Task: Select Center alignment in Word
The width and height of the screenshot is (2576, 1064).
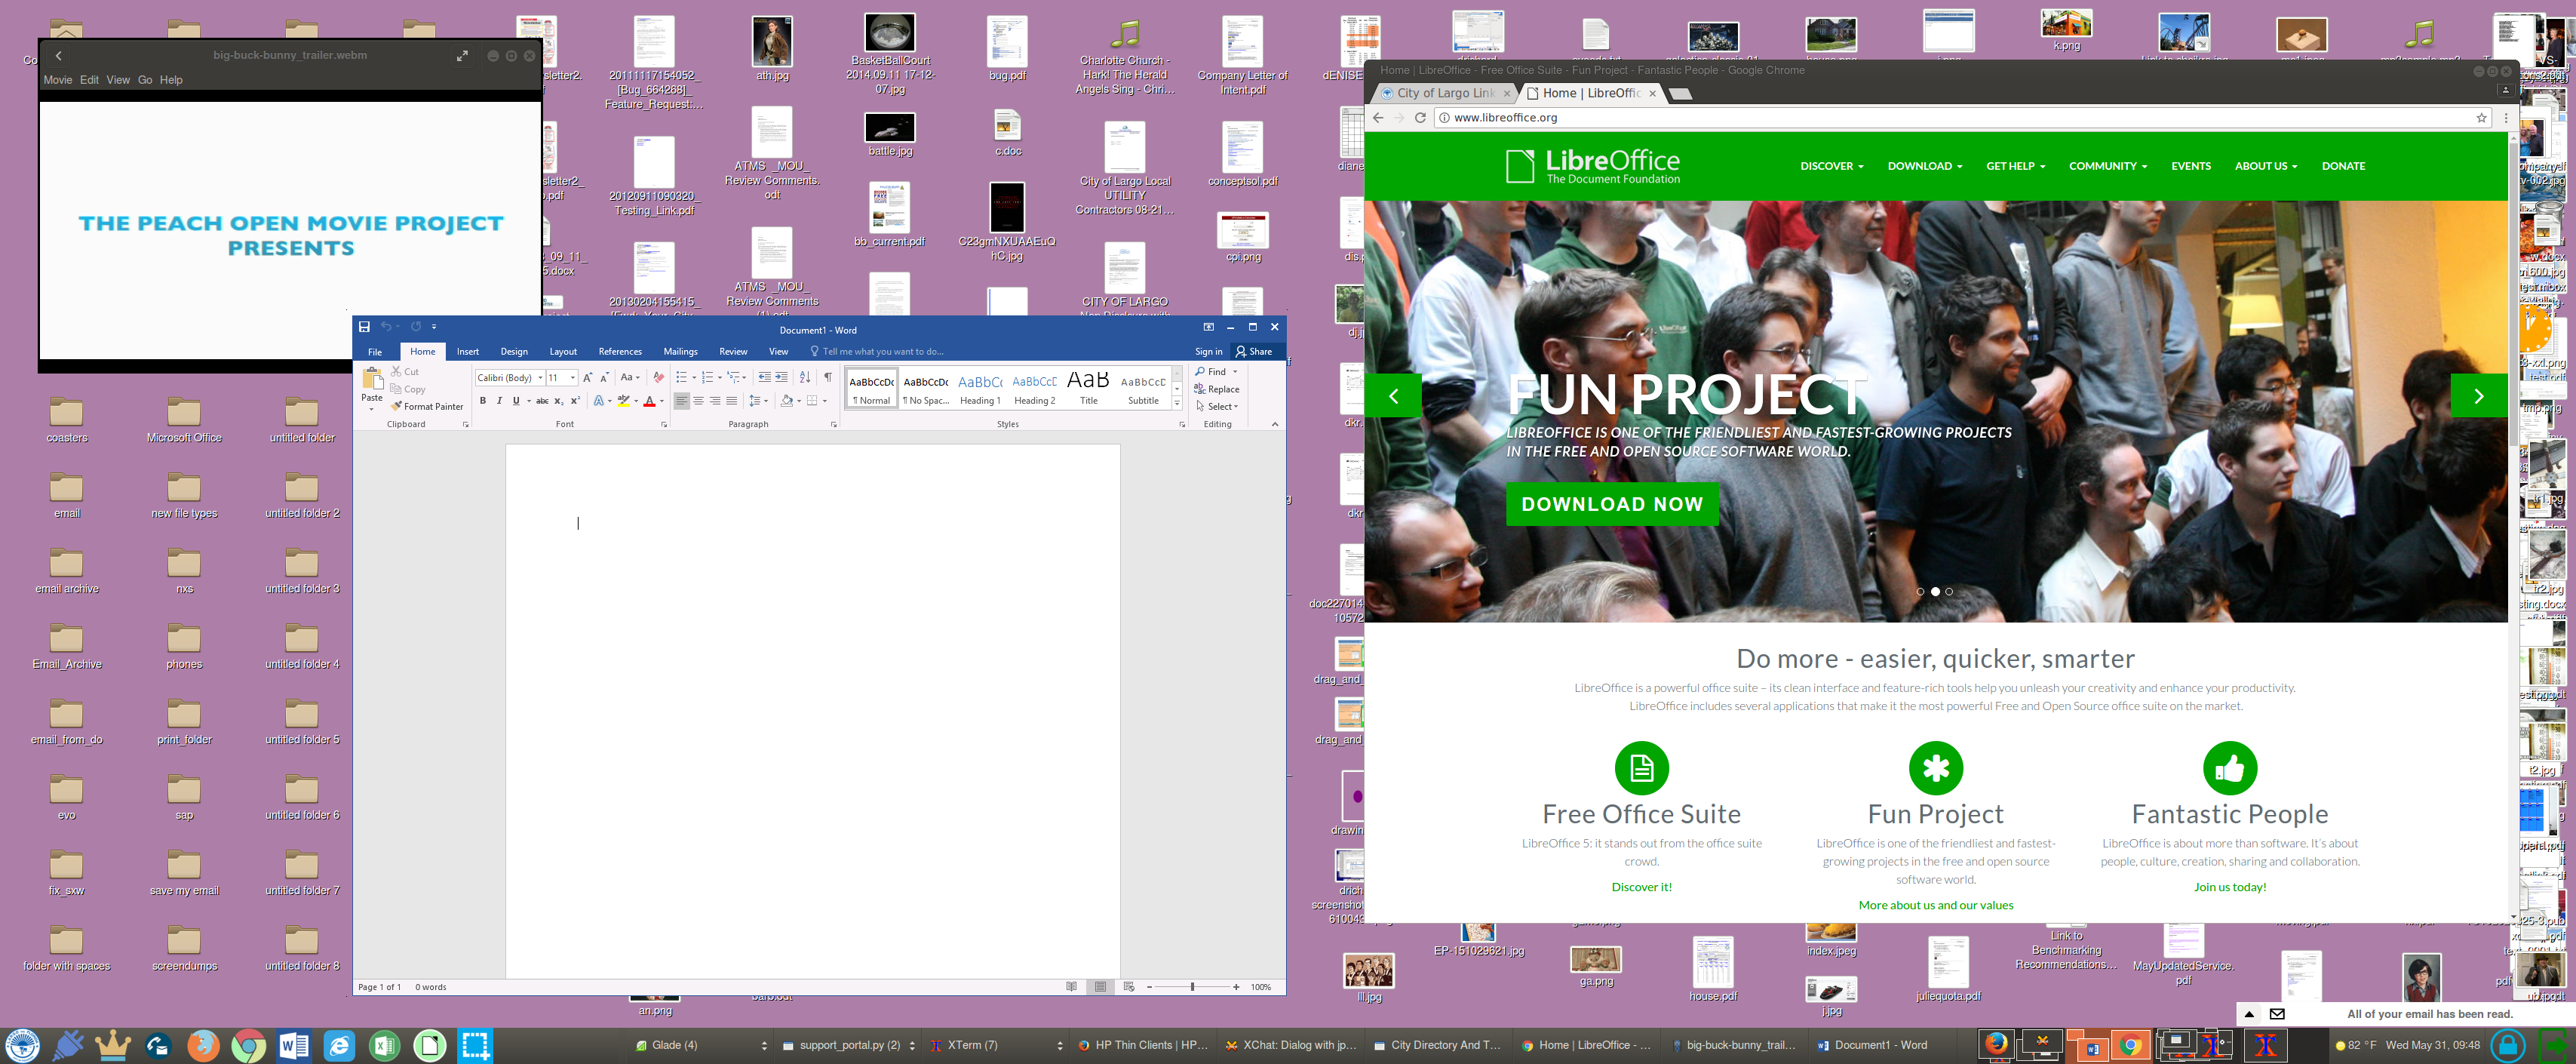Action: [698, 401]
